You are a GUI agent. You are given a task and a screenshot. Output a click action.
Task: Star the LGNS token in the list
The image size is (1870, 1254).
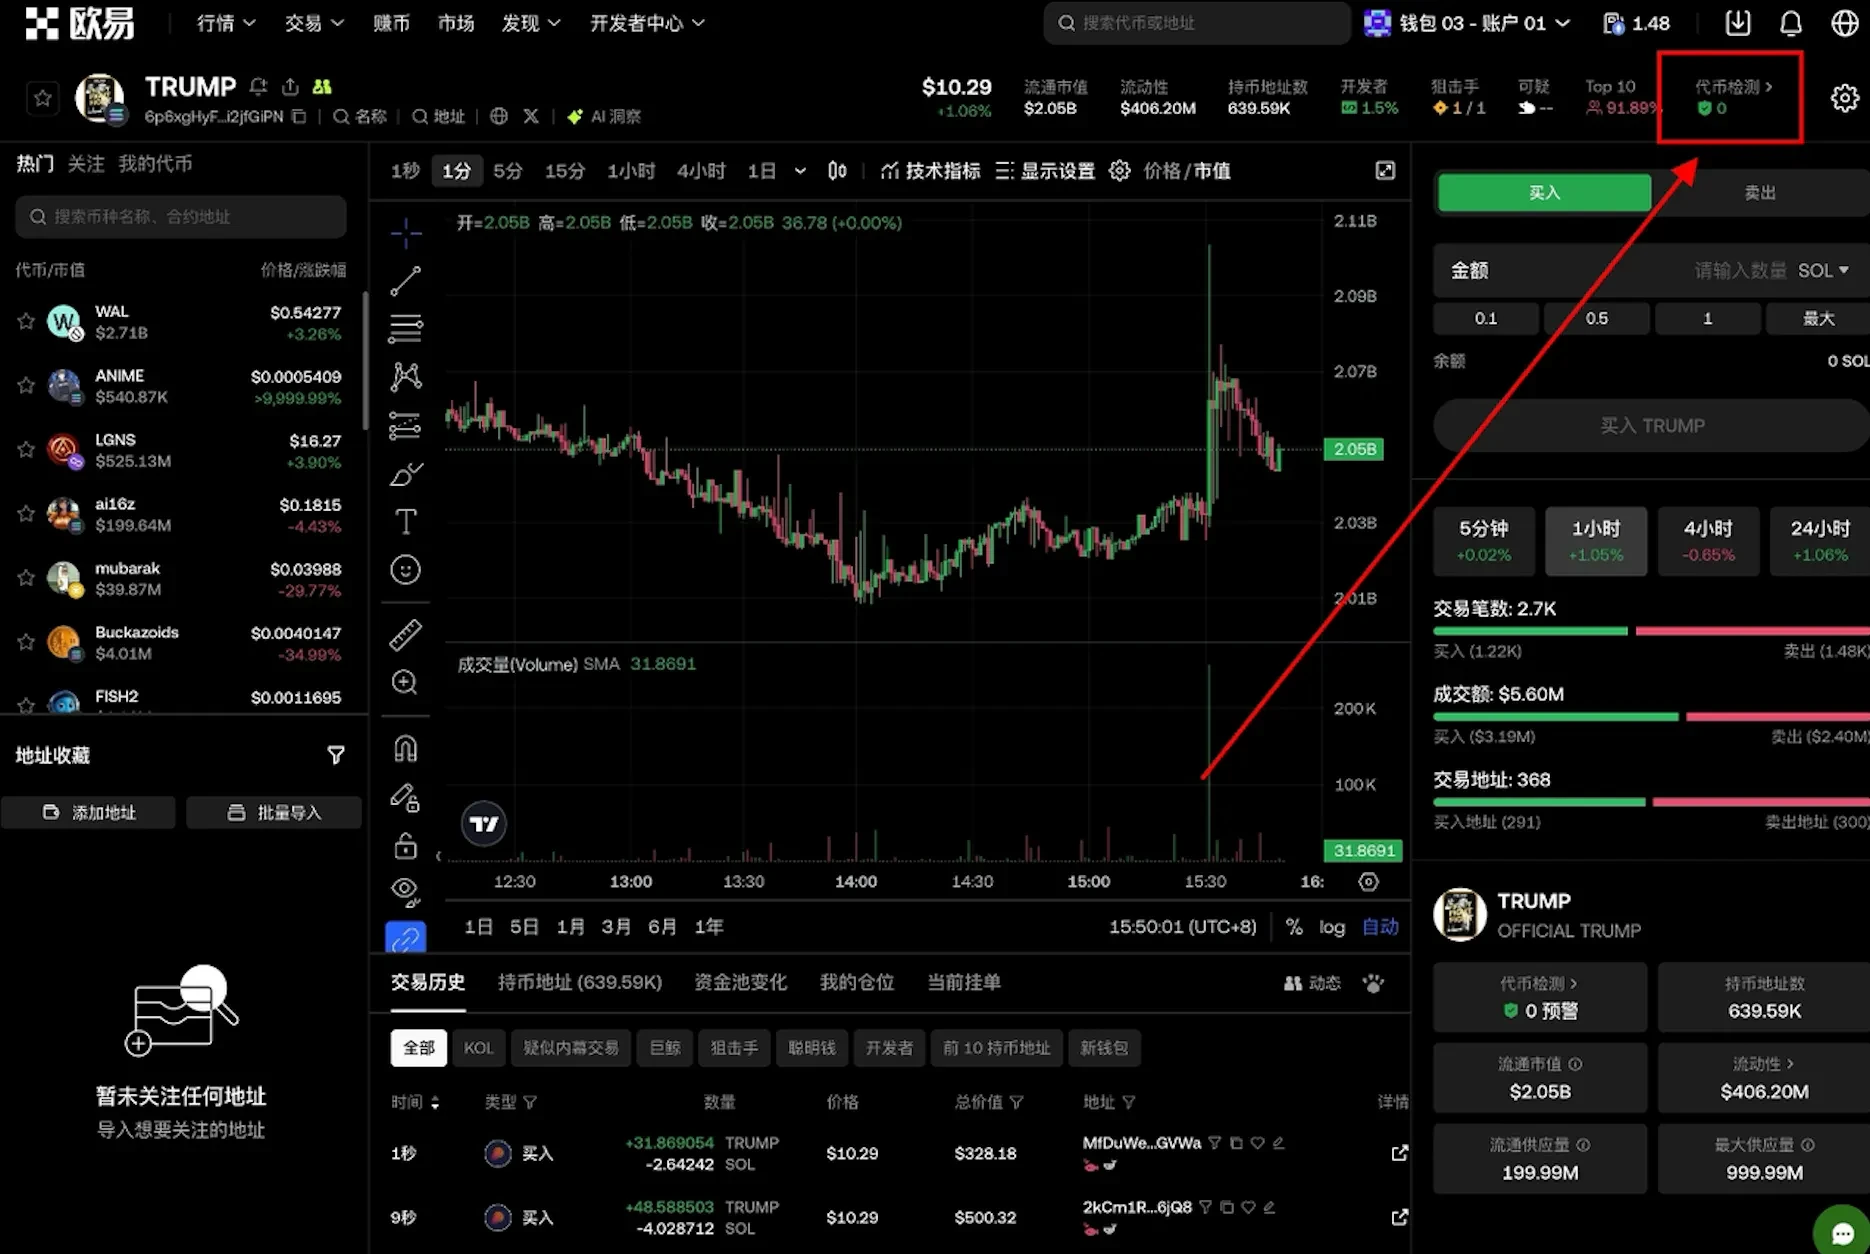tap(26, 449)
